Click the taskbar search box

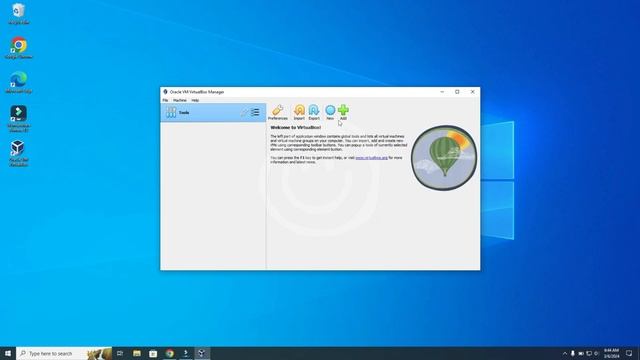[x=64, y=353]
